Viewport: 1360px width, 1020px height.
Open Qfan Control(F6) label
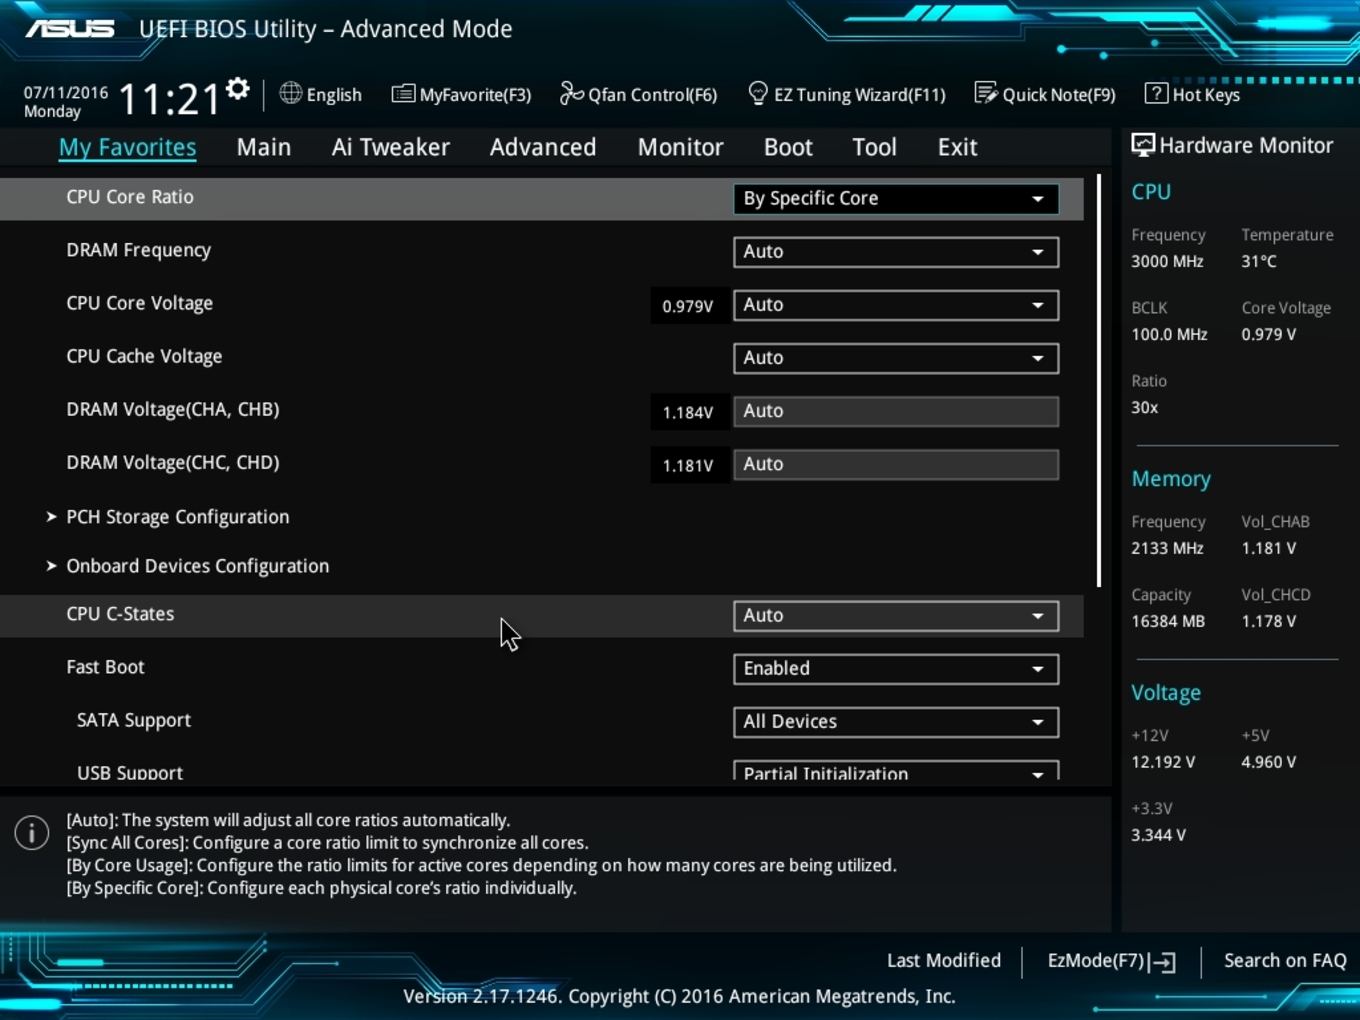(652, 94)
